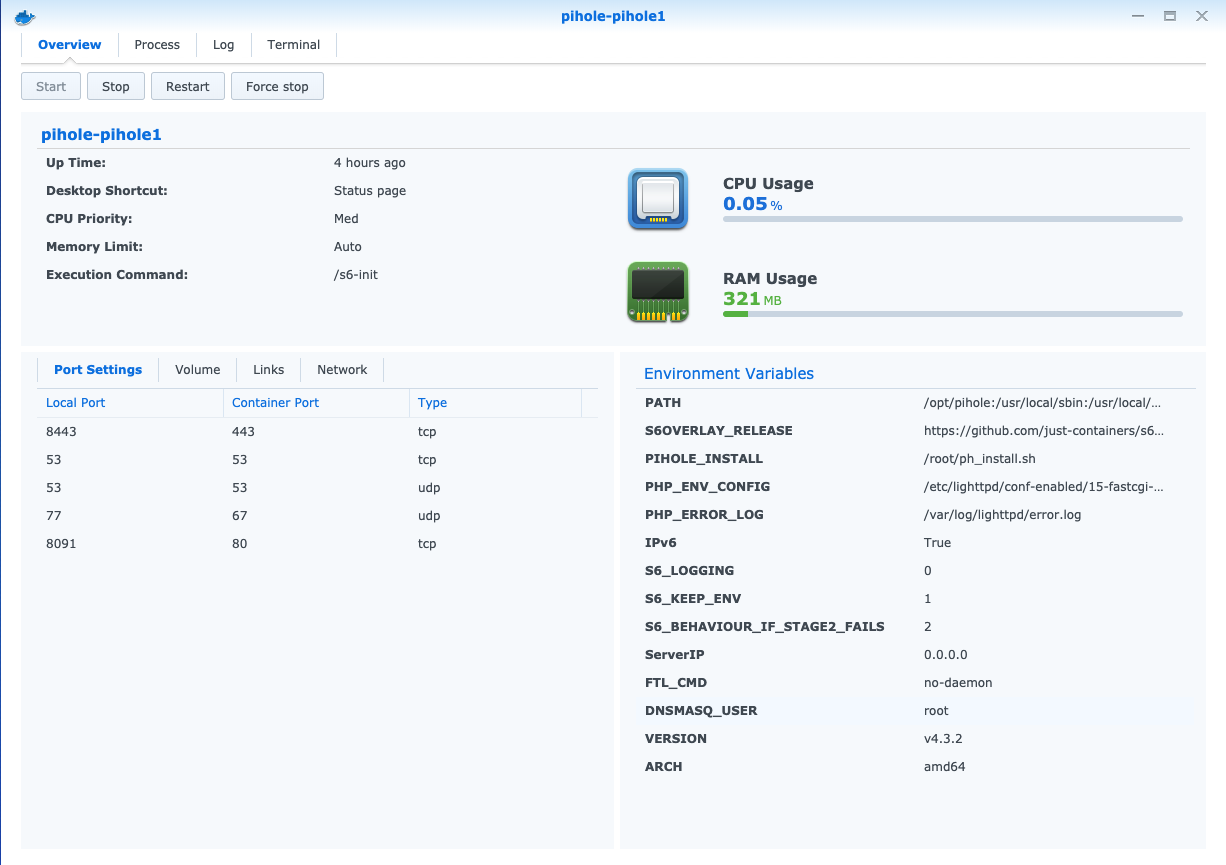Maximize the pihole-pihole1 window
The height and width of the screenshot is (865, 1226).
click(x=1169, y=16)
